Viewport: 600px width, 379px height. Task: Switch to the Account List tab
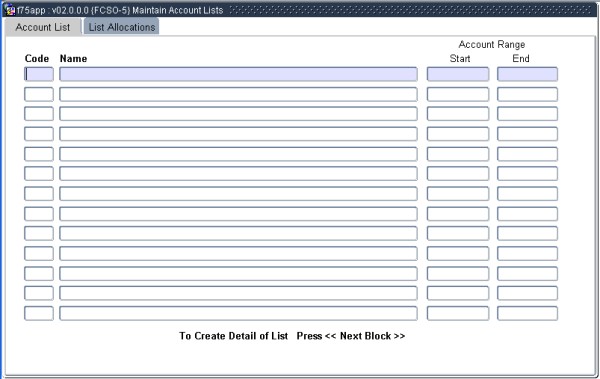click(x=43, y=27)
